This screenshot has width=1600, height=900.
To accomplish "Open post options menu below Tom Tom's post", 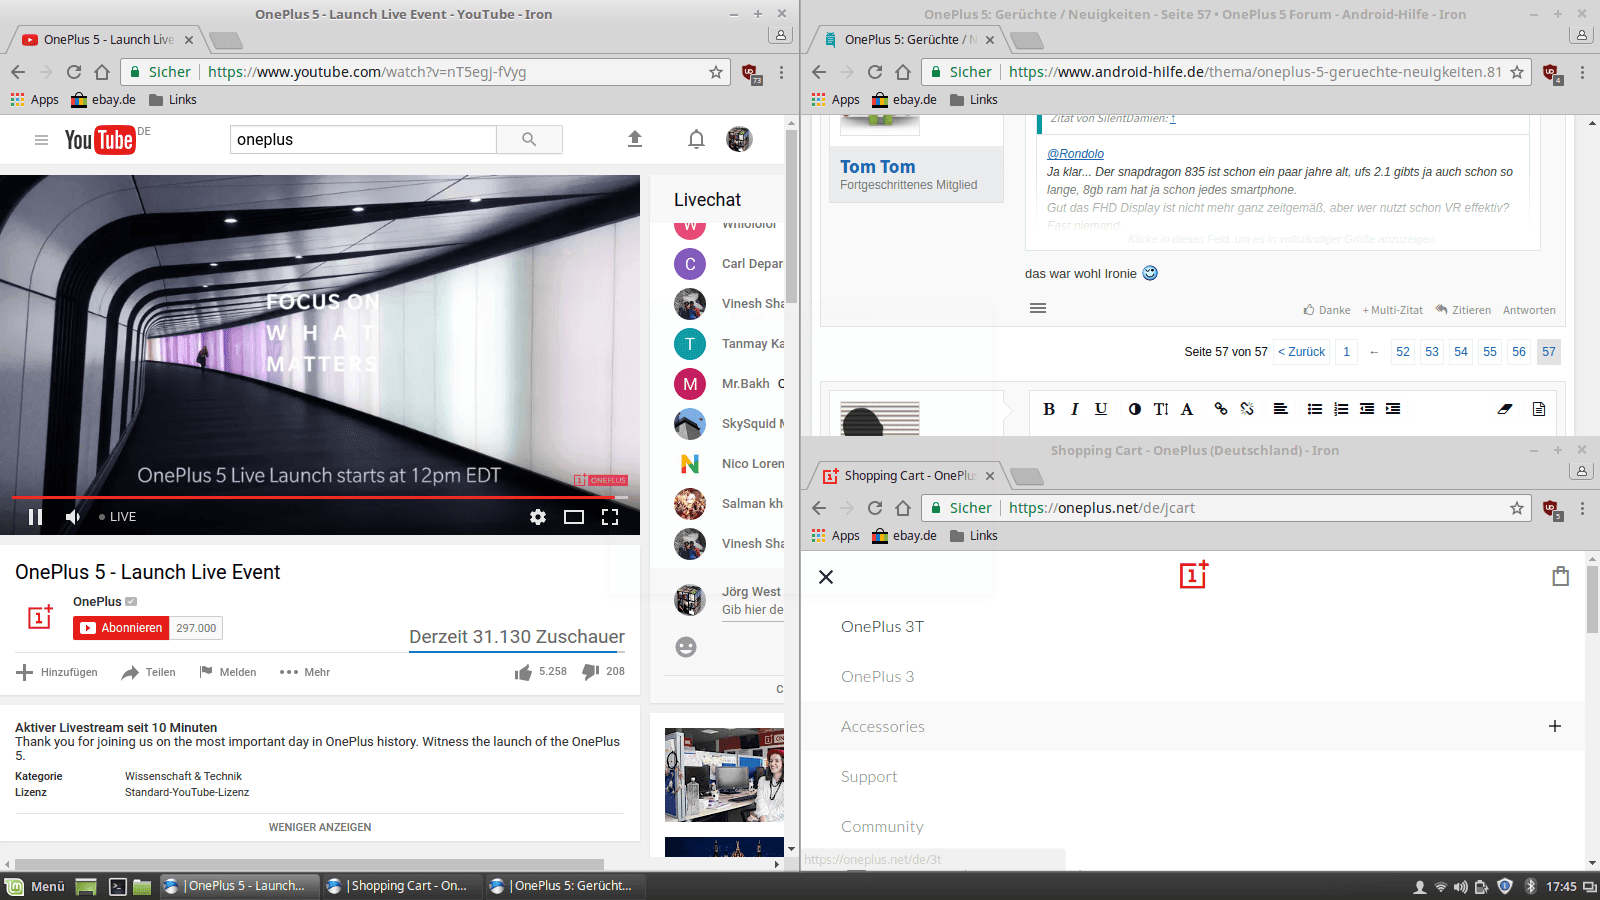I will pos(1038,308).
